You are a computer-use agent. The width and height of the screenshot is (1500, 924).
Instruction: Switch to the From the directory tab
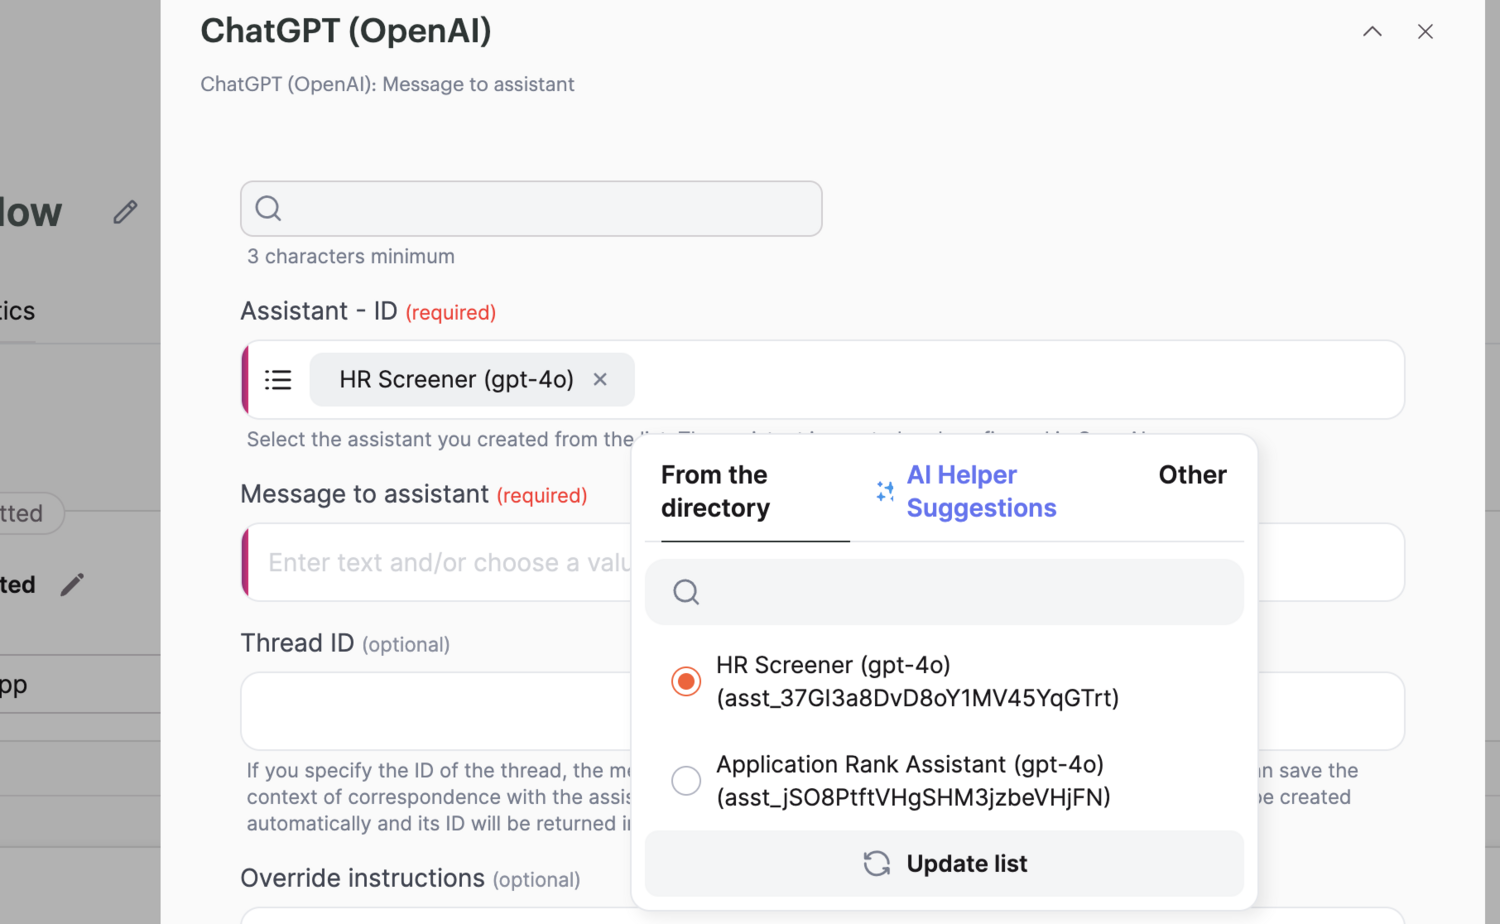[714, 491]
